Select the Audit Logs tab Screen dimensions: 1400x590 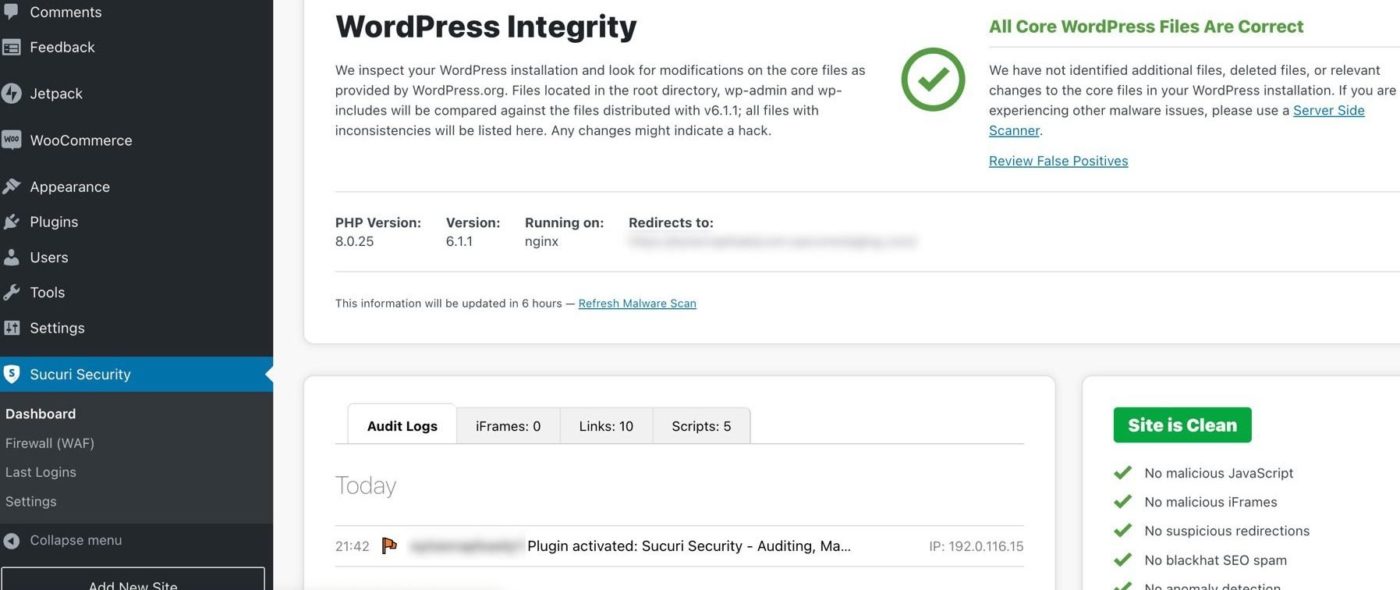point(402,426)
